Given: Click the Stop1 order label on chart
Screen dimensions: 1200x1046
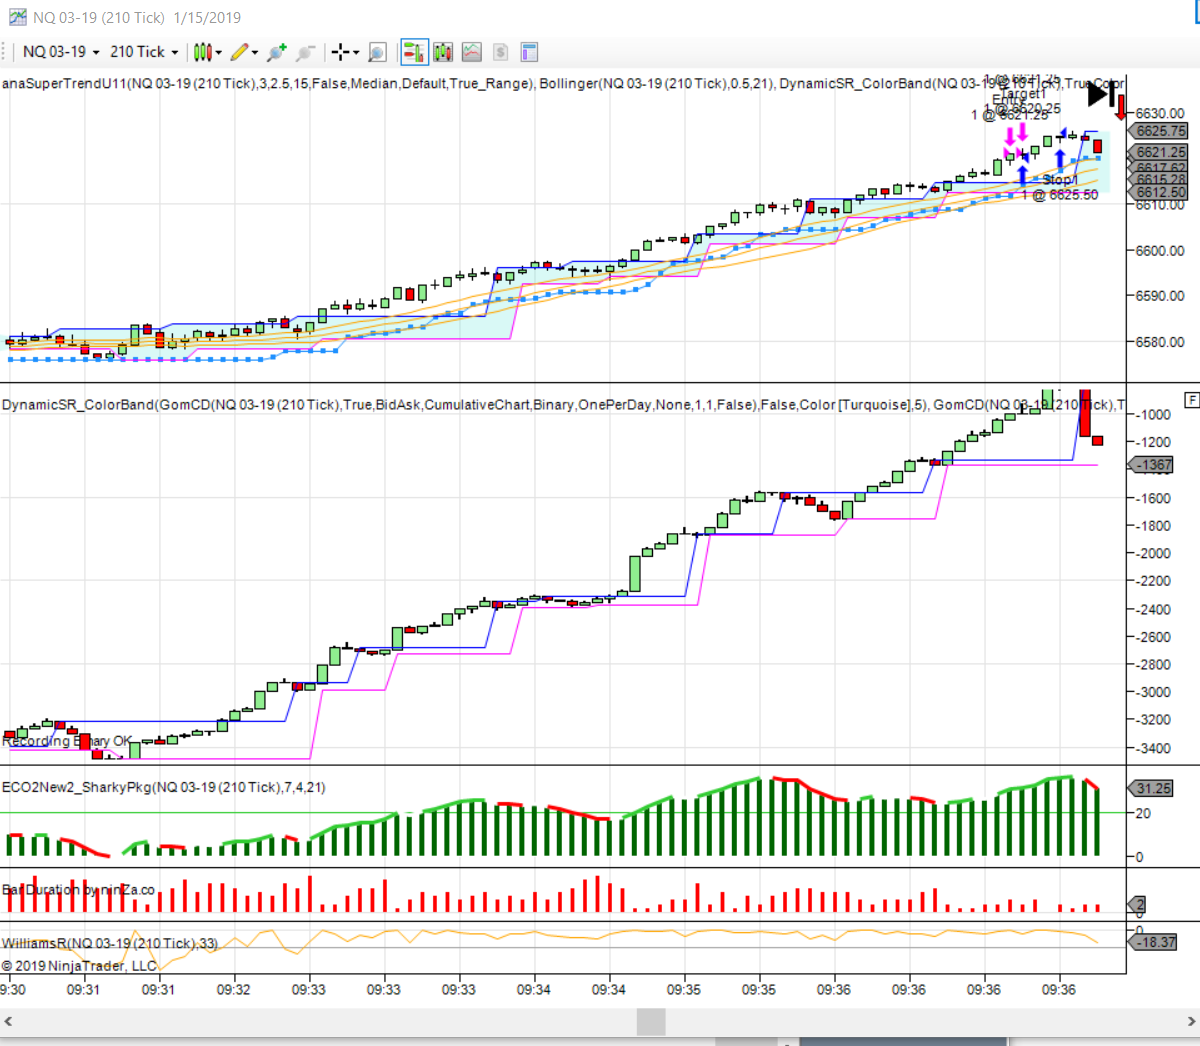Looking at the screenshot, I should pos(1059,180).
